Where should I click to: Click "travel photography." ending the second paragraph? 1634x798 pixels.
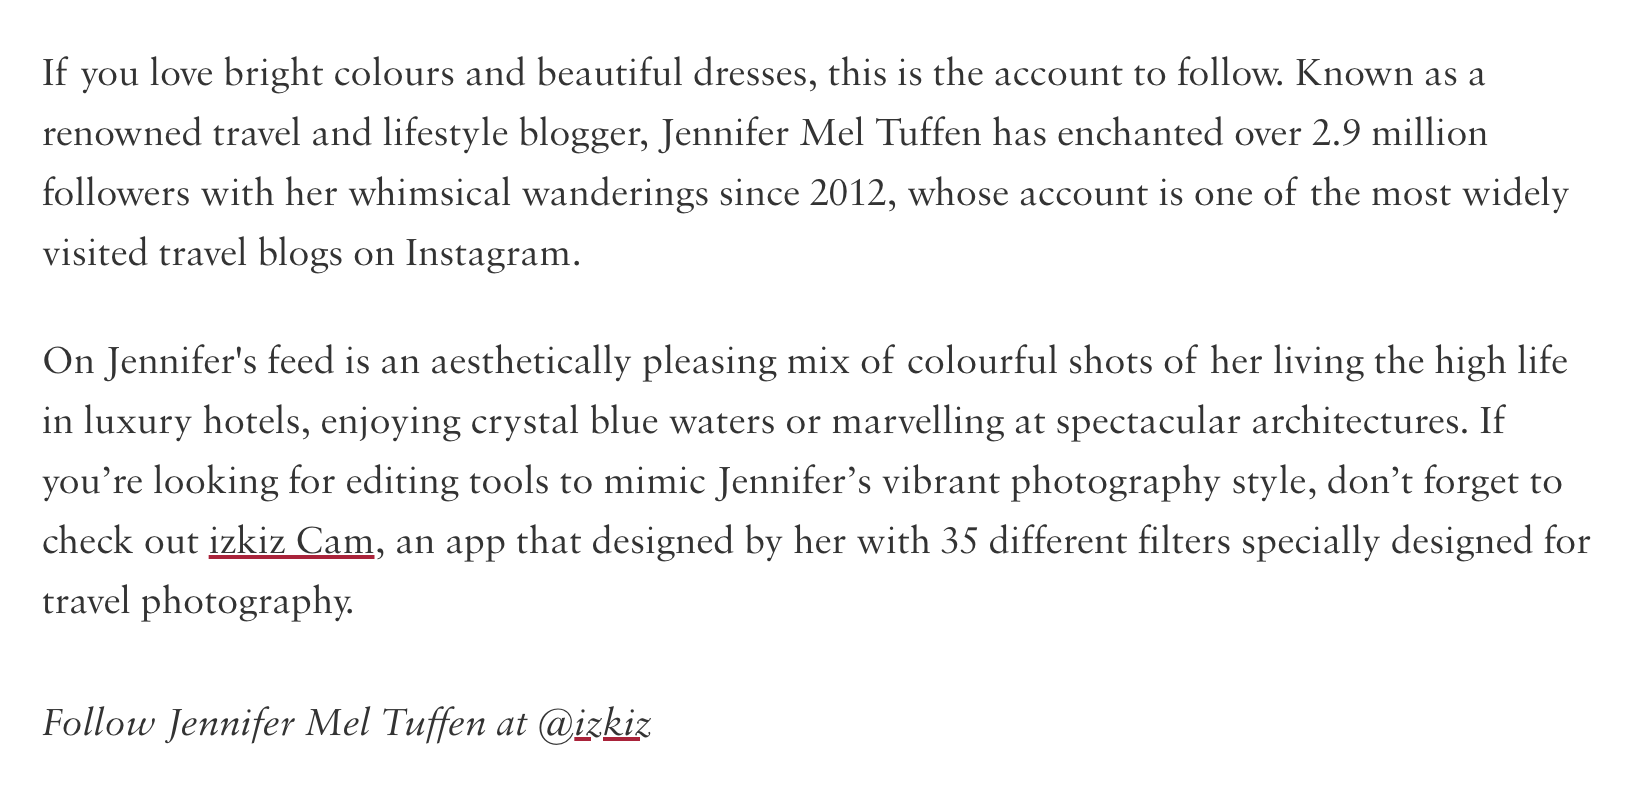[198, 602]
